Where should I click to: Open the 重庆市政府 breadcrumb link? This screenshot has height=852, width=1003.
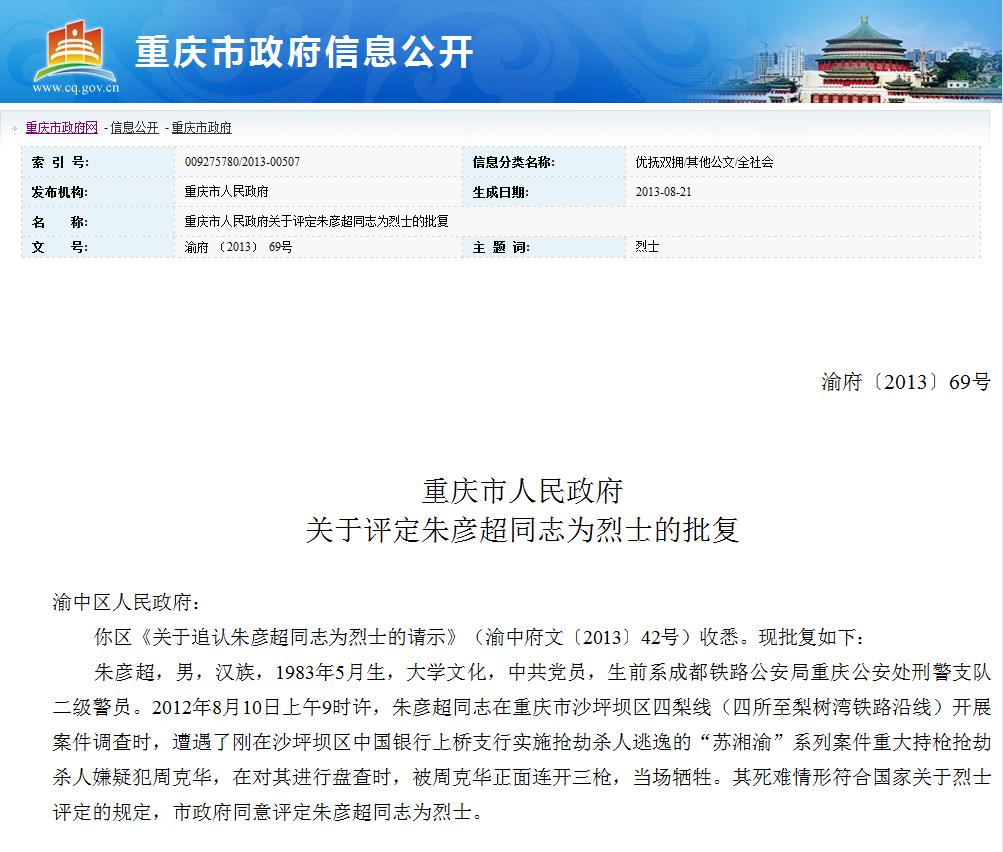203,128
